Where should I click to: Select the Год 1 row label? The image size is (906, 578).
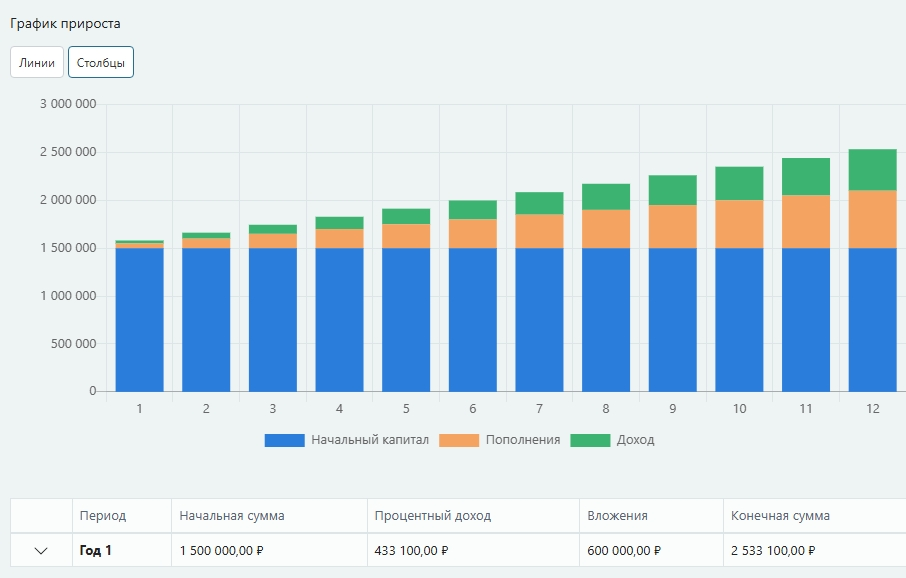pyautogui.click(x=96, y=551)
